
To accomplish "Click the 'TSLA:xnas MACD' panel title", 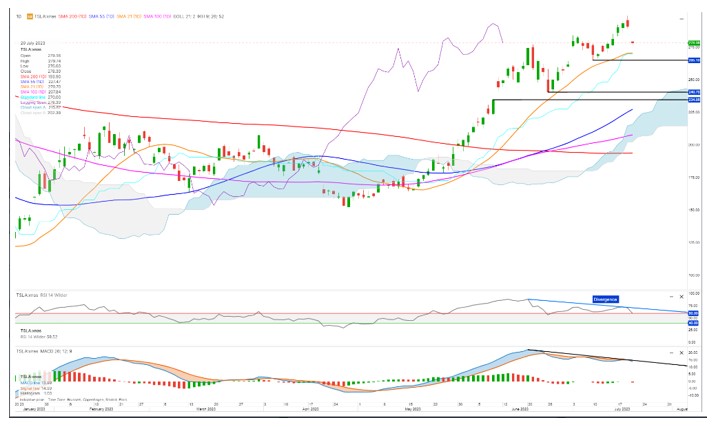I will click(44, 351).
